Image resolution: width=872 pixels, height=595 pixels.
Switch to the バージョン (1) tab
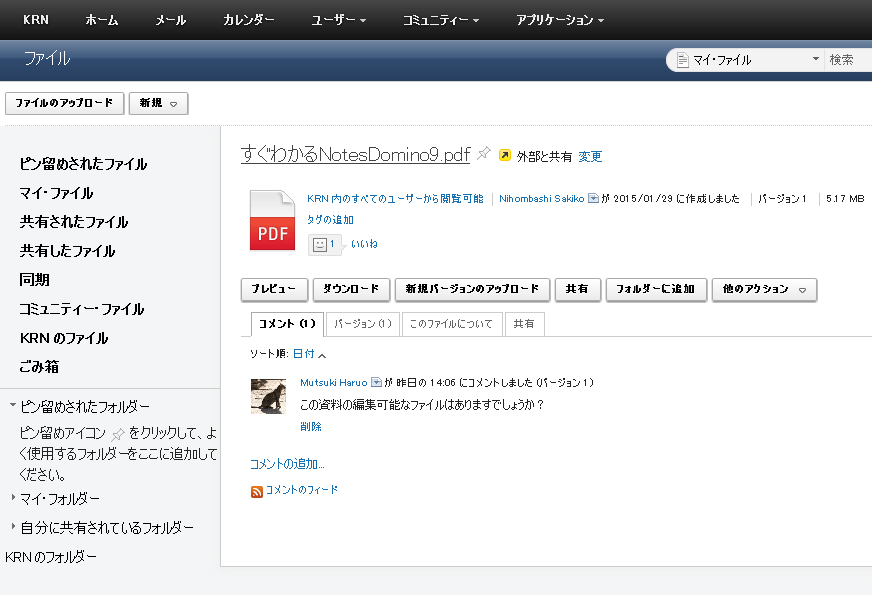[x=362, y=324]
